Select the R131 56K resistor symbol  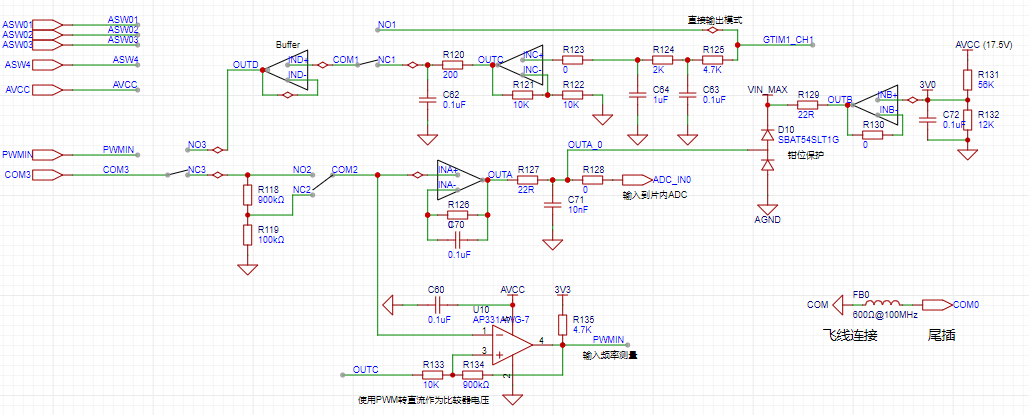[966, 79]
